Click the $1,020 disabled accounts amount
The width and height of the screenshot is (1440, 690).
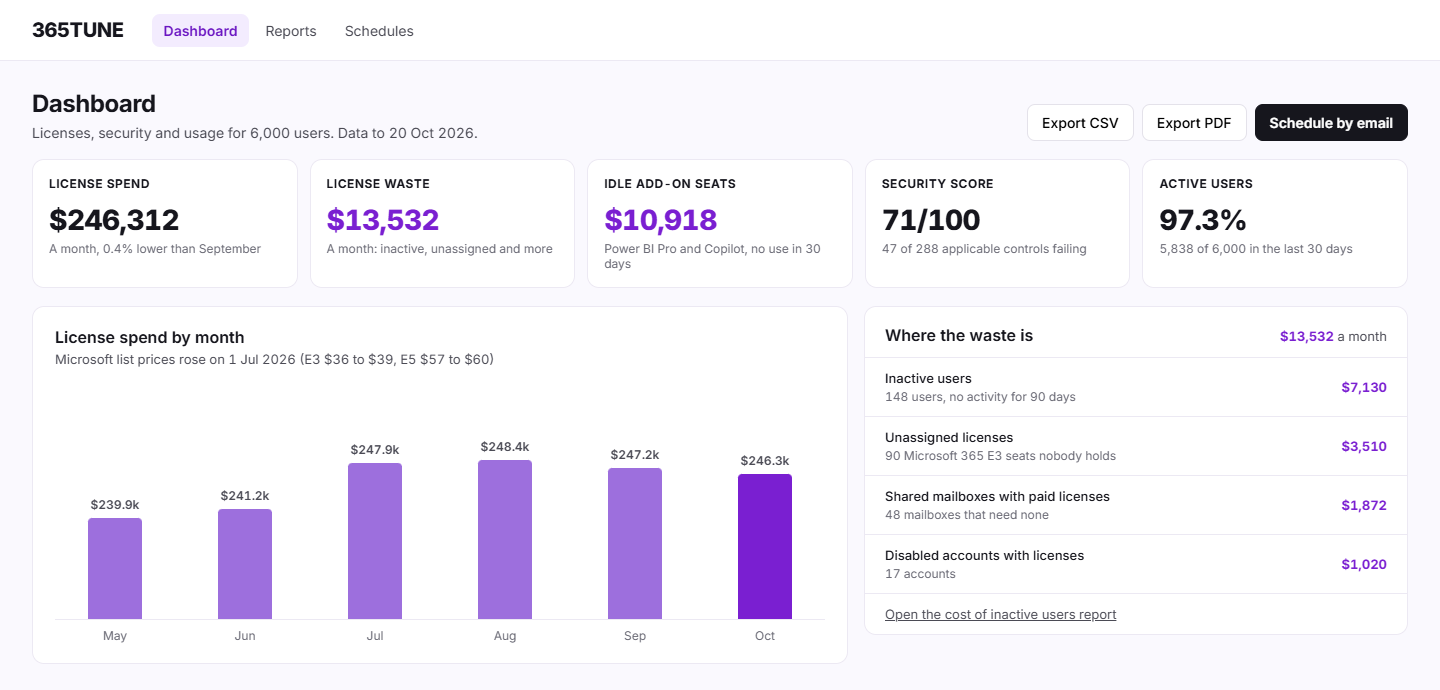click(x=1364, y=564)
